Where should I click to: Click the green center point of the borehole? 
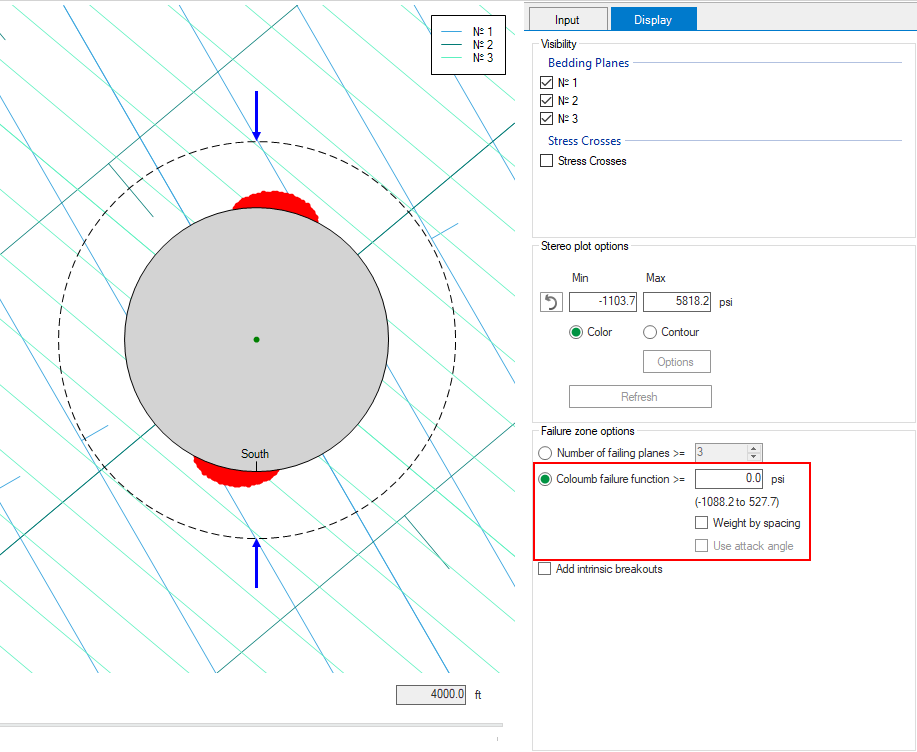pos(257,340)
